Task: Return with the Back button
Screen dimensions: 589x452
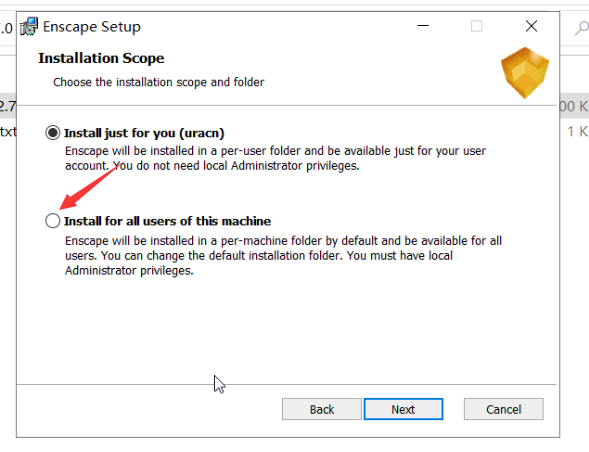Action: tap(322, 409)
